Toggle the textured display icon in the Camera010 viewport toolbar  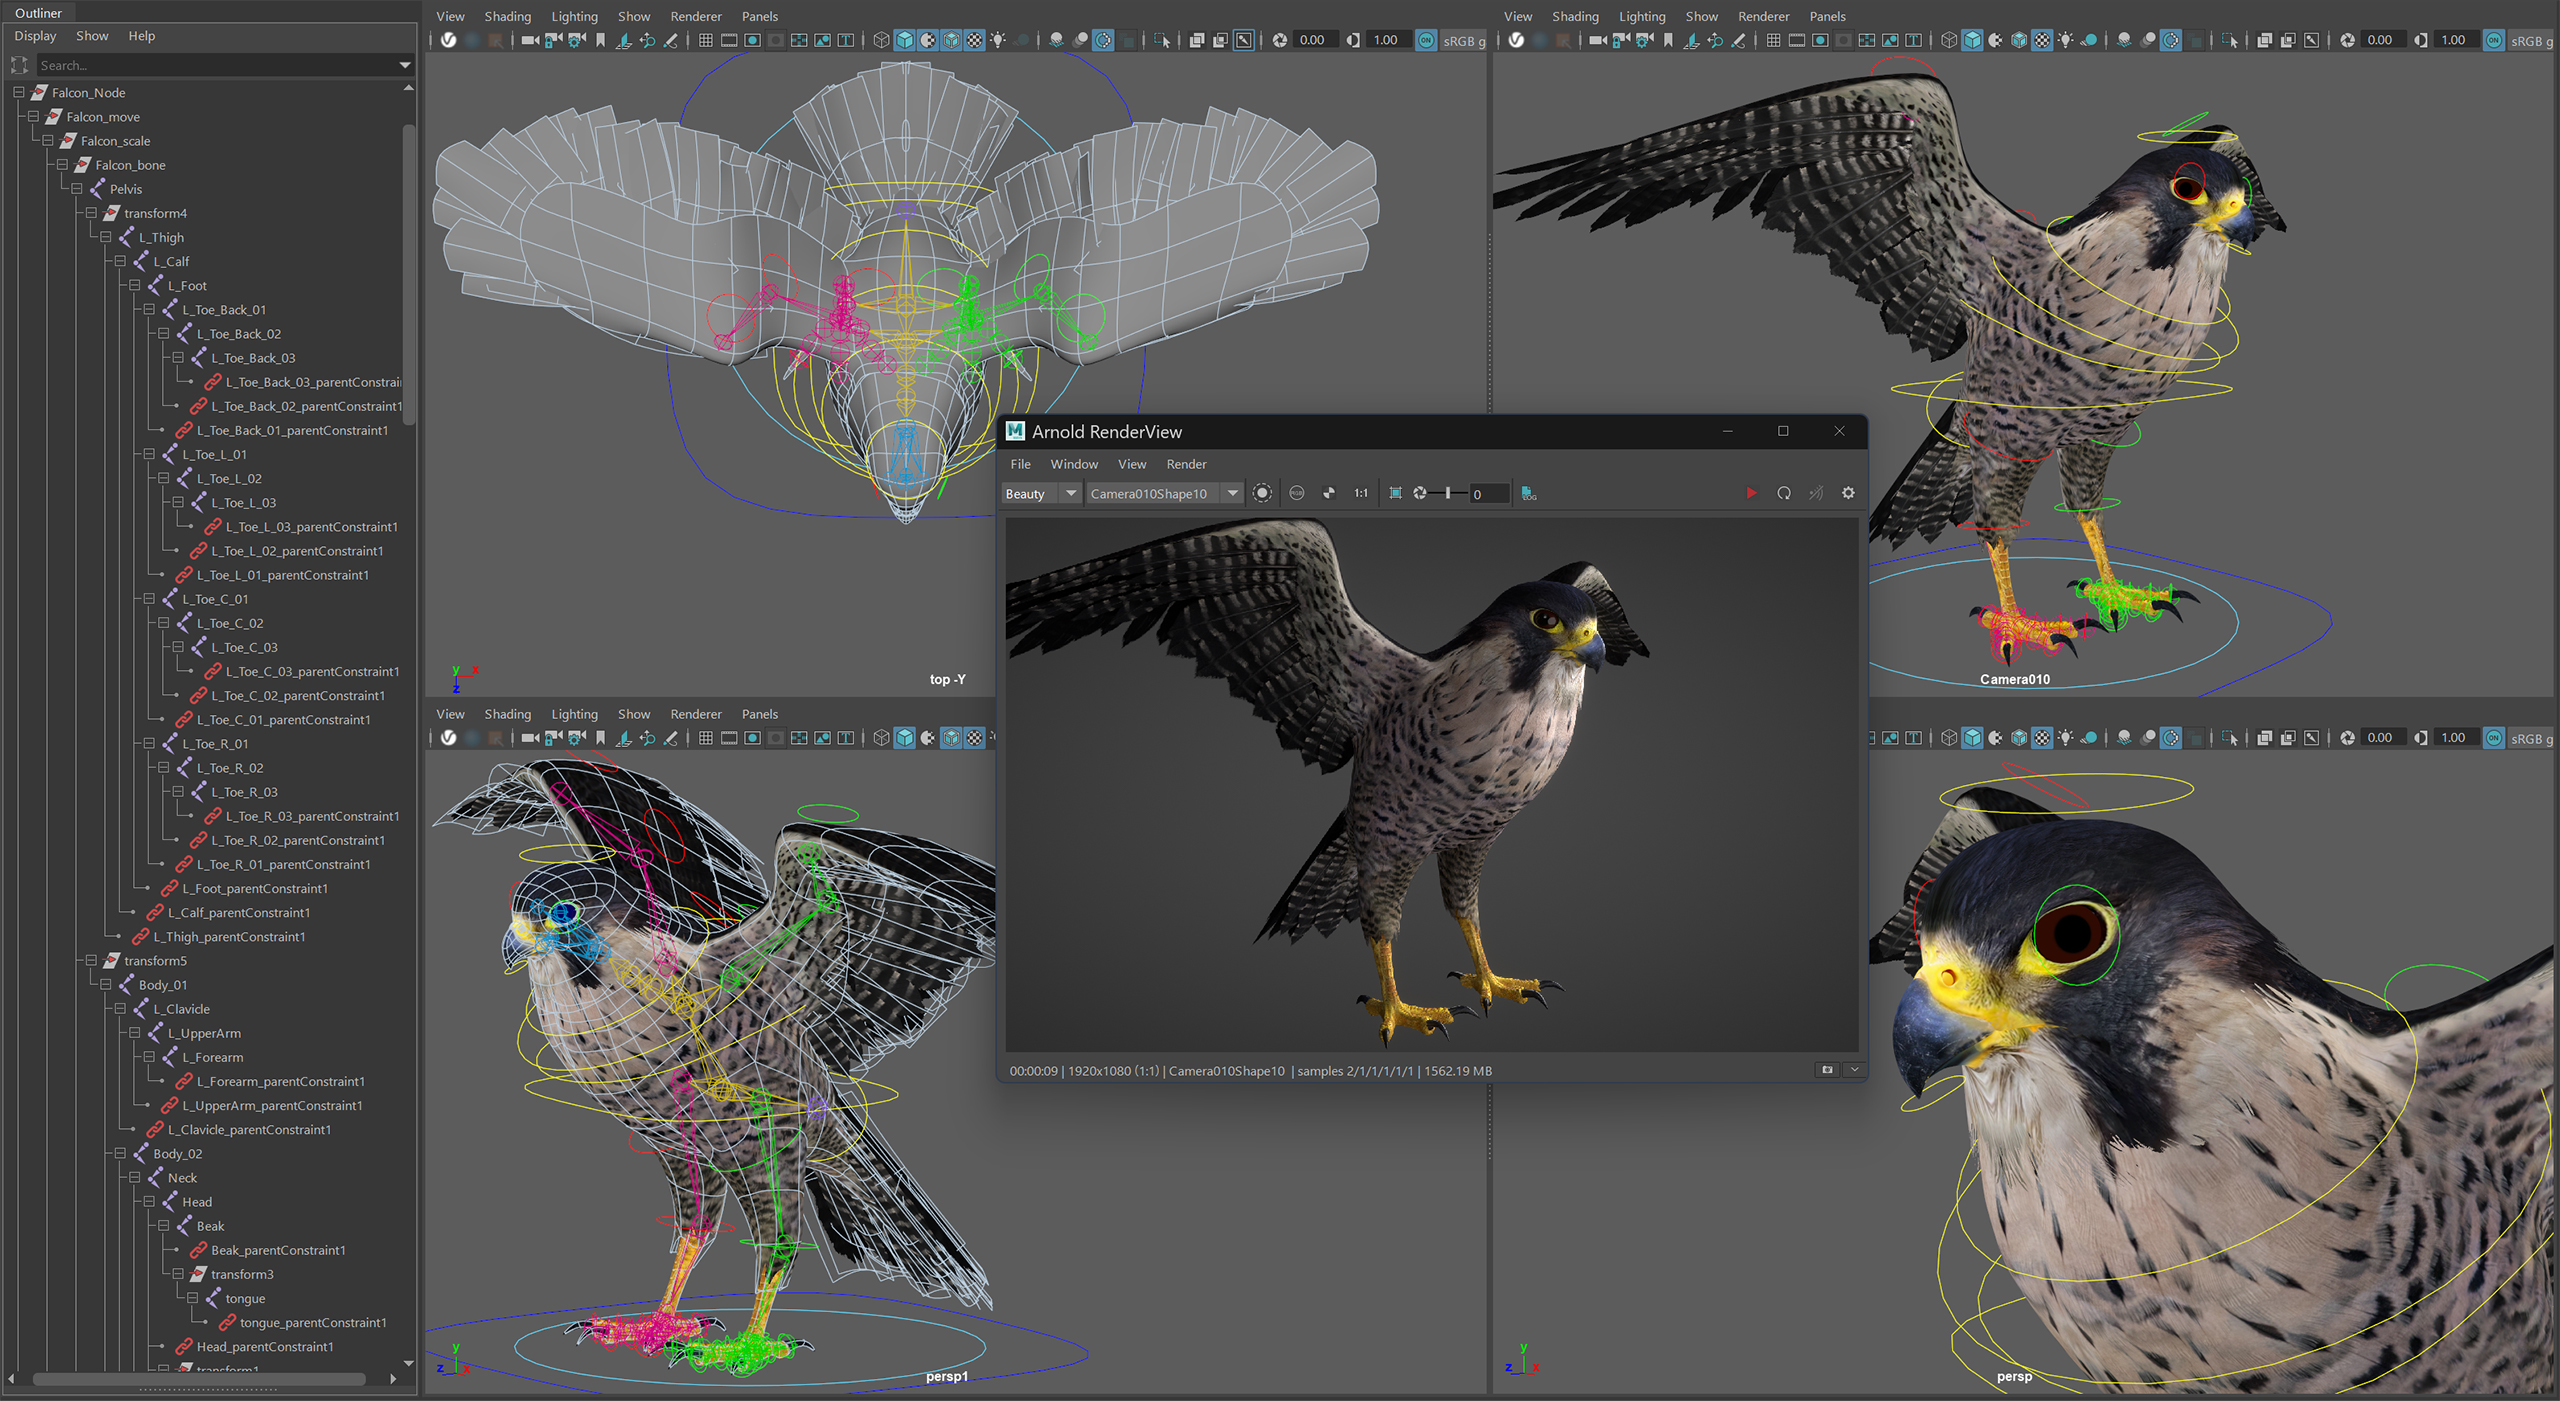pos(2042,40)
